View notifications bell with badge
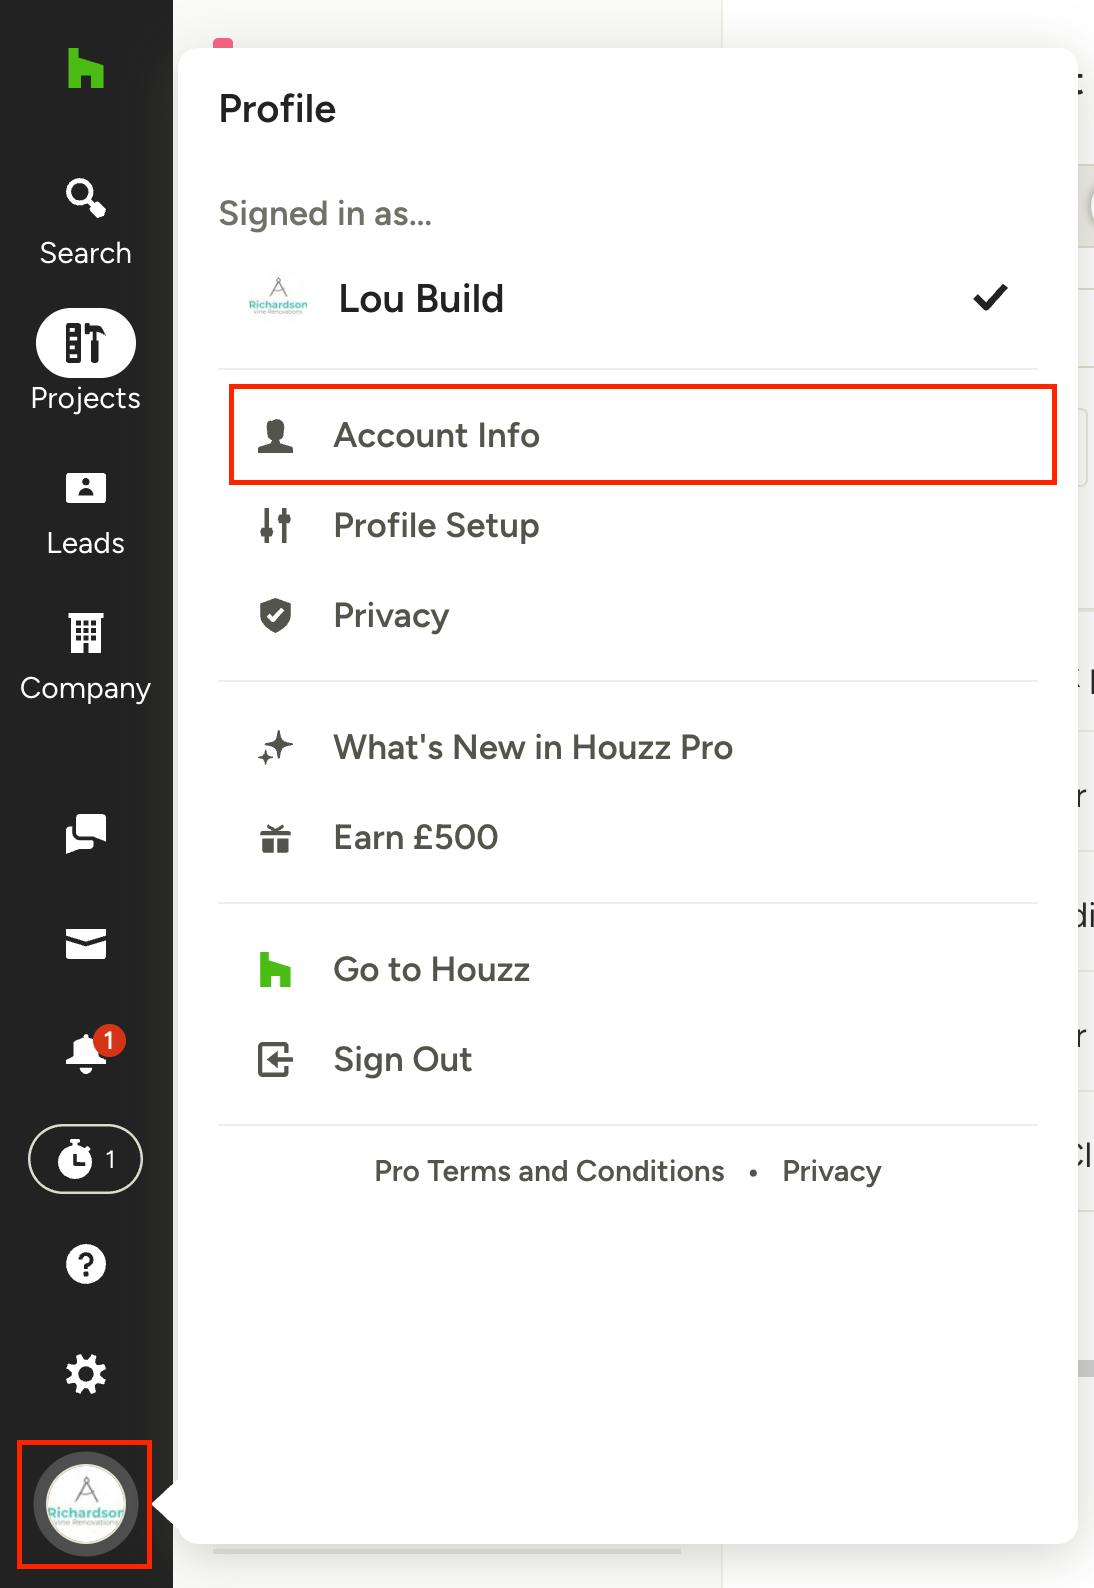 tap(94, 1050)
